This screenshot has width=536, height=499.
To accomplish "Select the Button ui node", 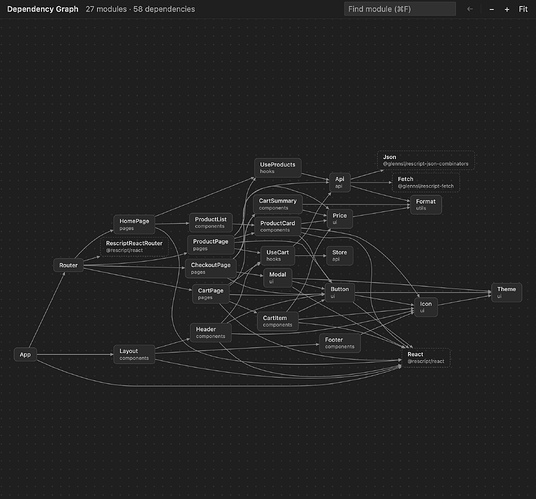I will point(340,293).
